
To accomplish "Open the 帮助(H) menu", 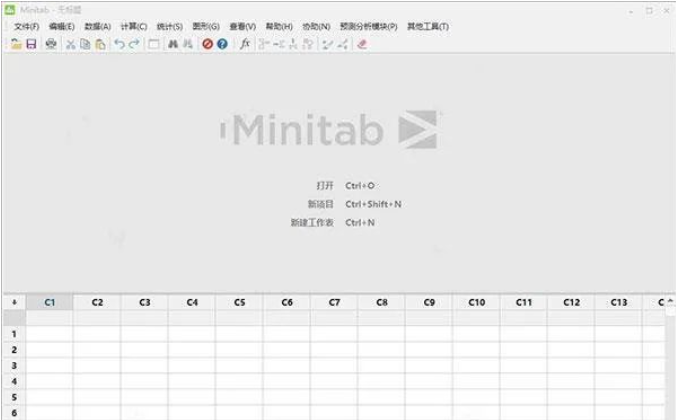I will 279,27.
